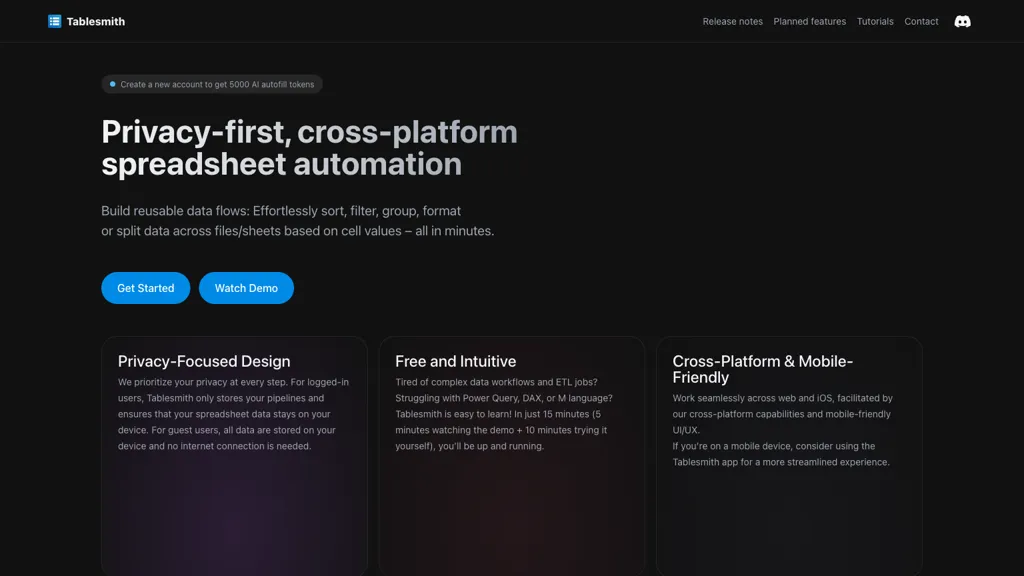The width and height of the screenshot is (1024, 576).
Task: Select the Cross-Platform & Mobile-Friendly heading
Action: (763, 369)
